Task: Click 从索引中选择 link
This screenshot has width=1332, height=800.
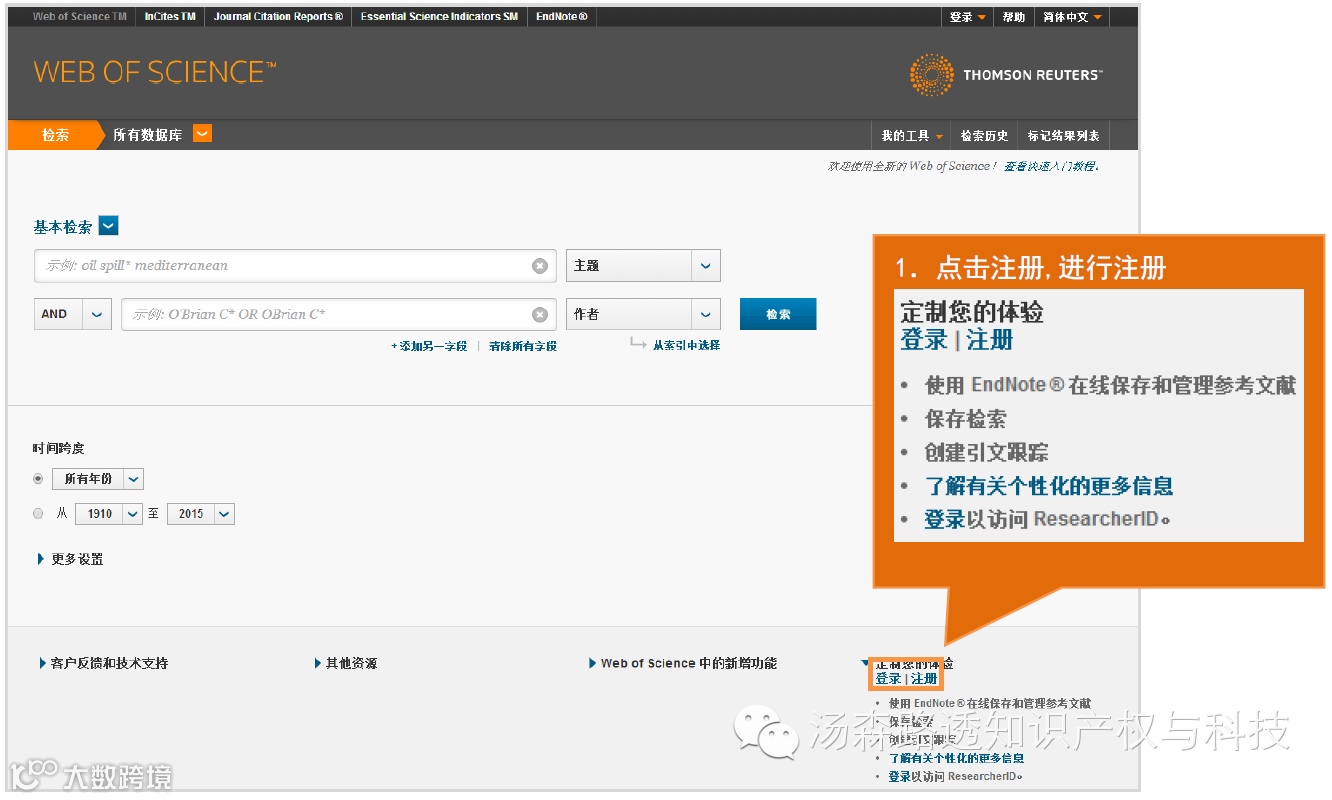Action: pyautogui.click(x=686, y=345)
